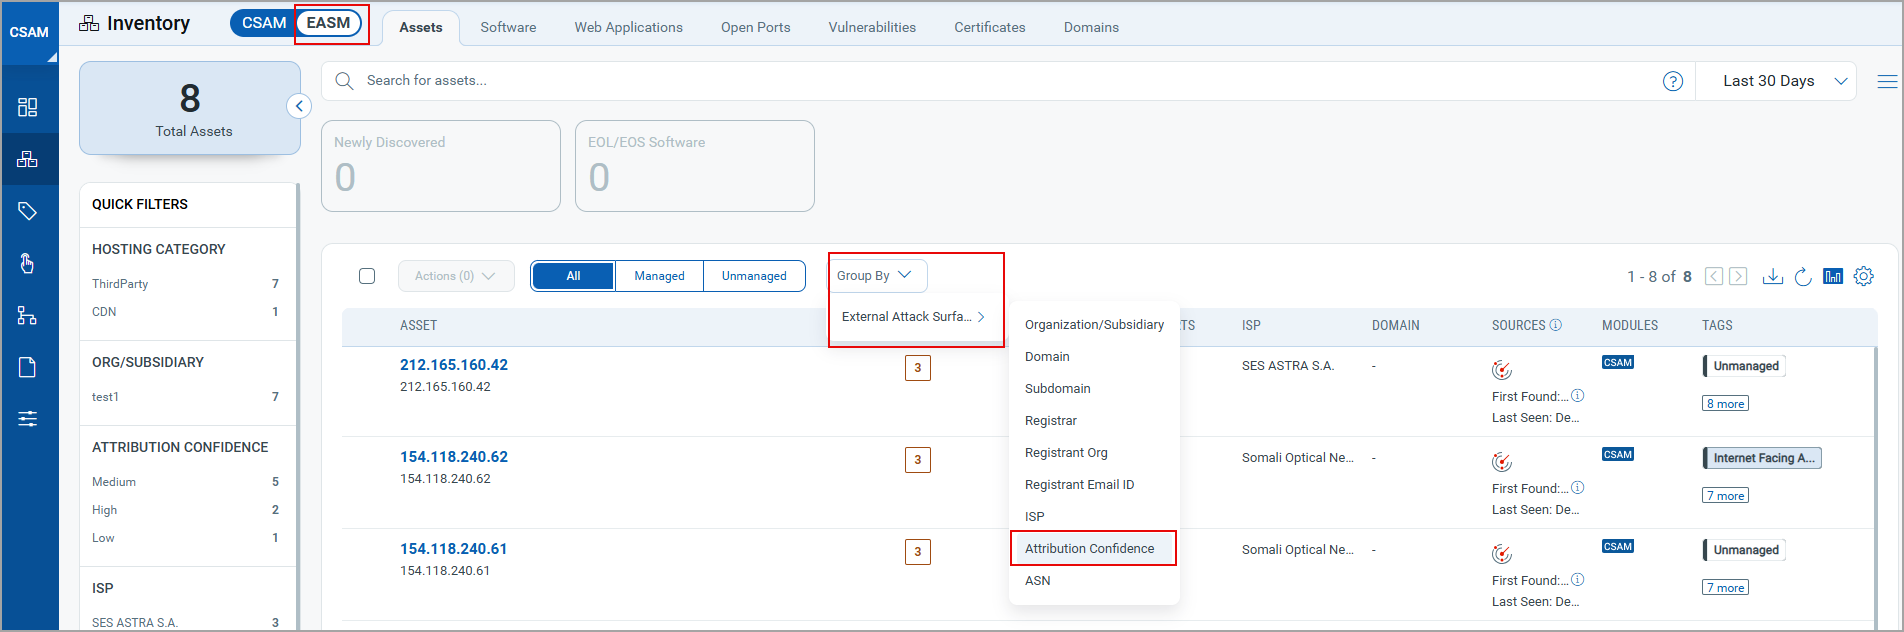Open the inventory network icon in sidebar
The width and height of the screenshot is (1904, 632).
pos(28,159)
